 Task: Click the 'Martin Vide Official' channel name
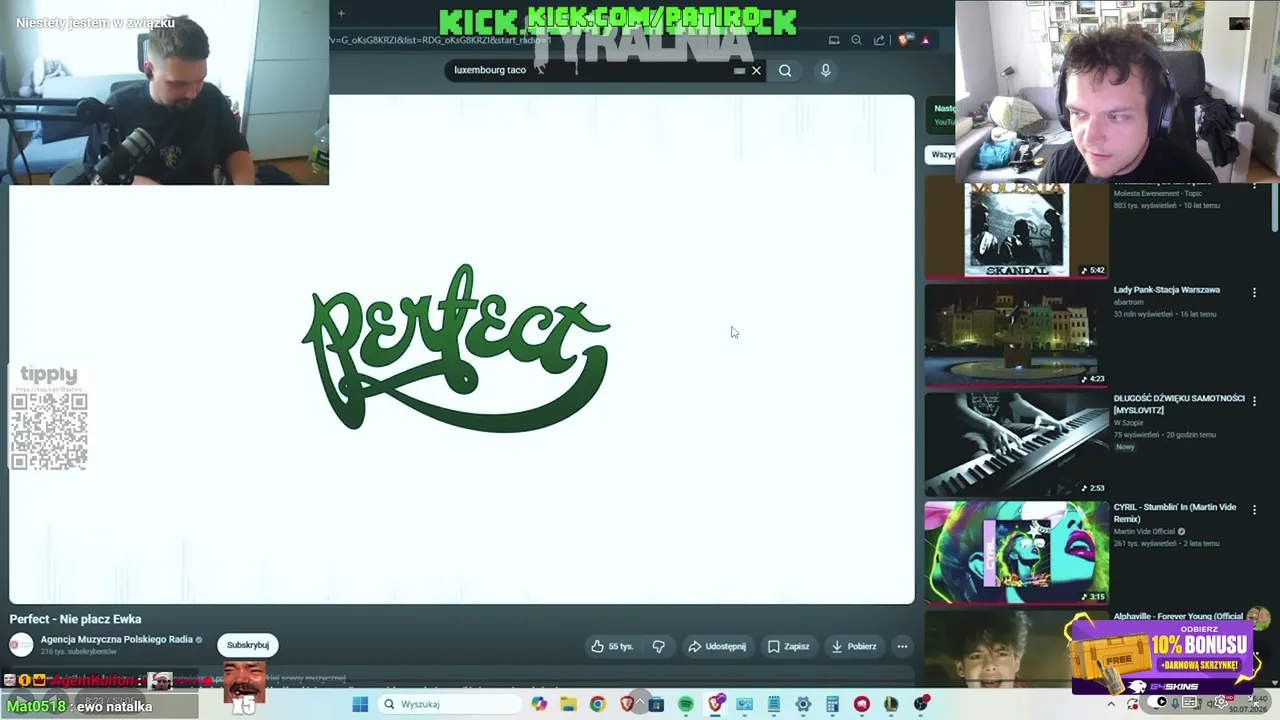pos(1145,532)
